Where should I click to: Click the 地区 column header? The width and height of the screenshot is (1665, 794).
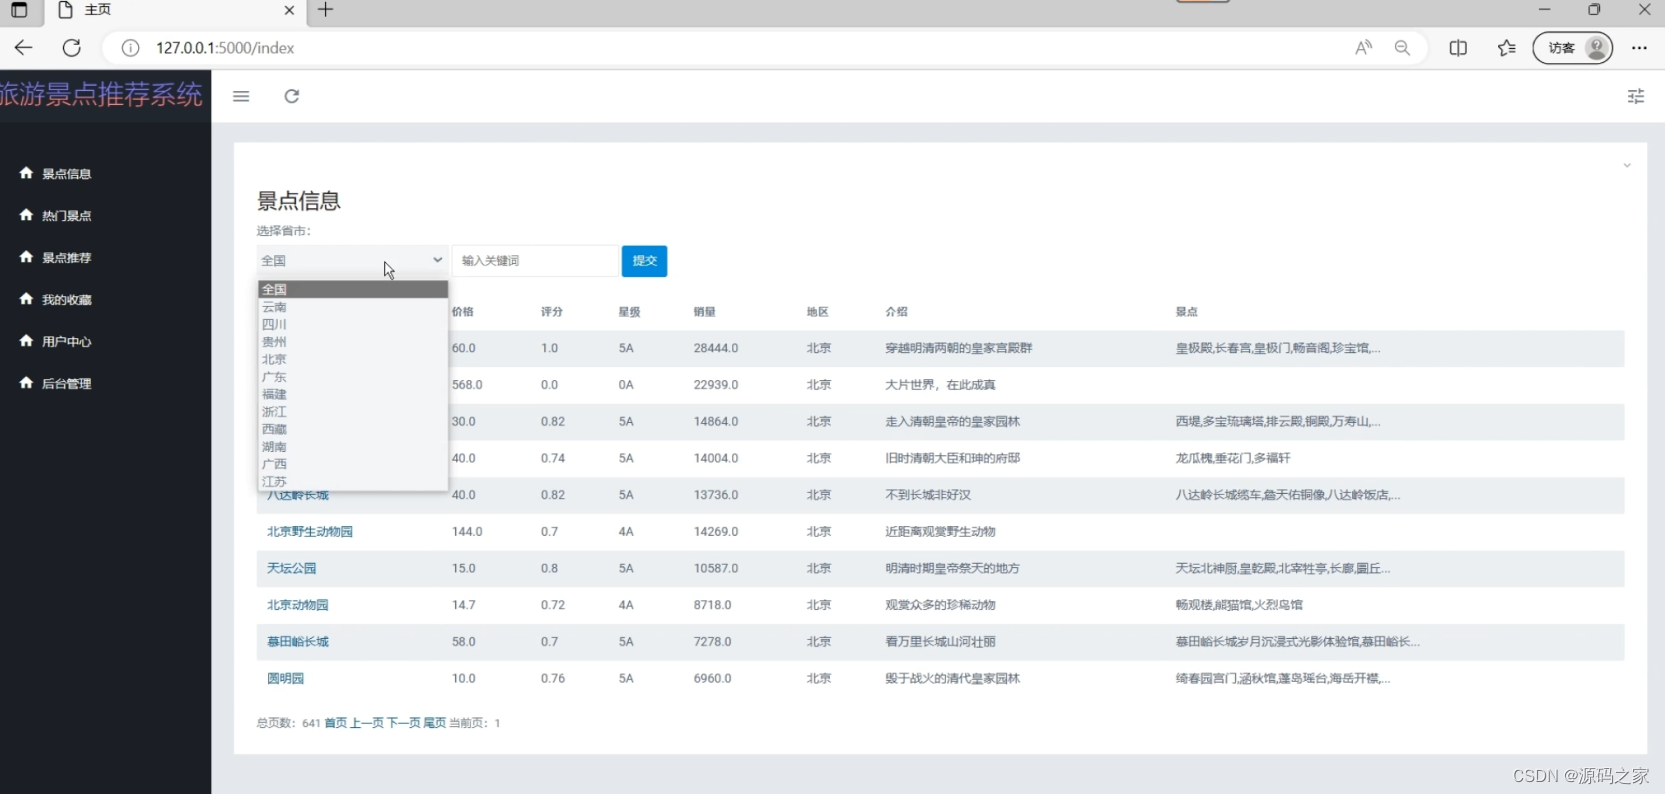pos(818,312)
